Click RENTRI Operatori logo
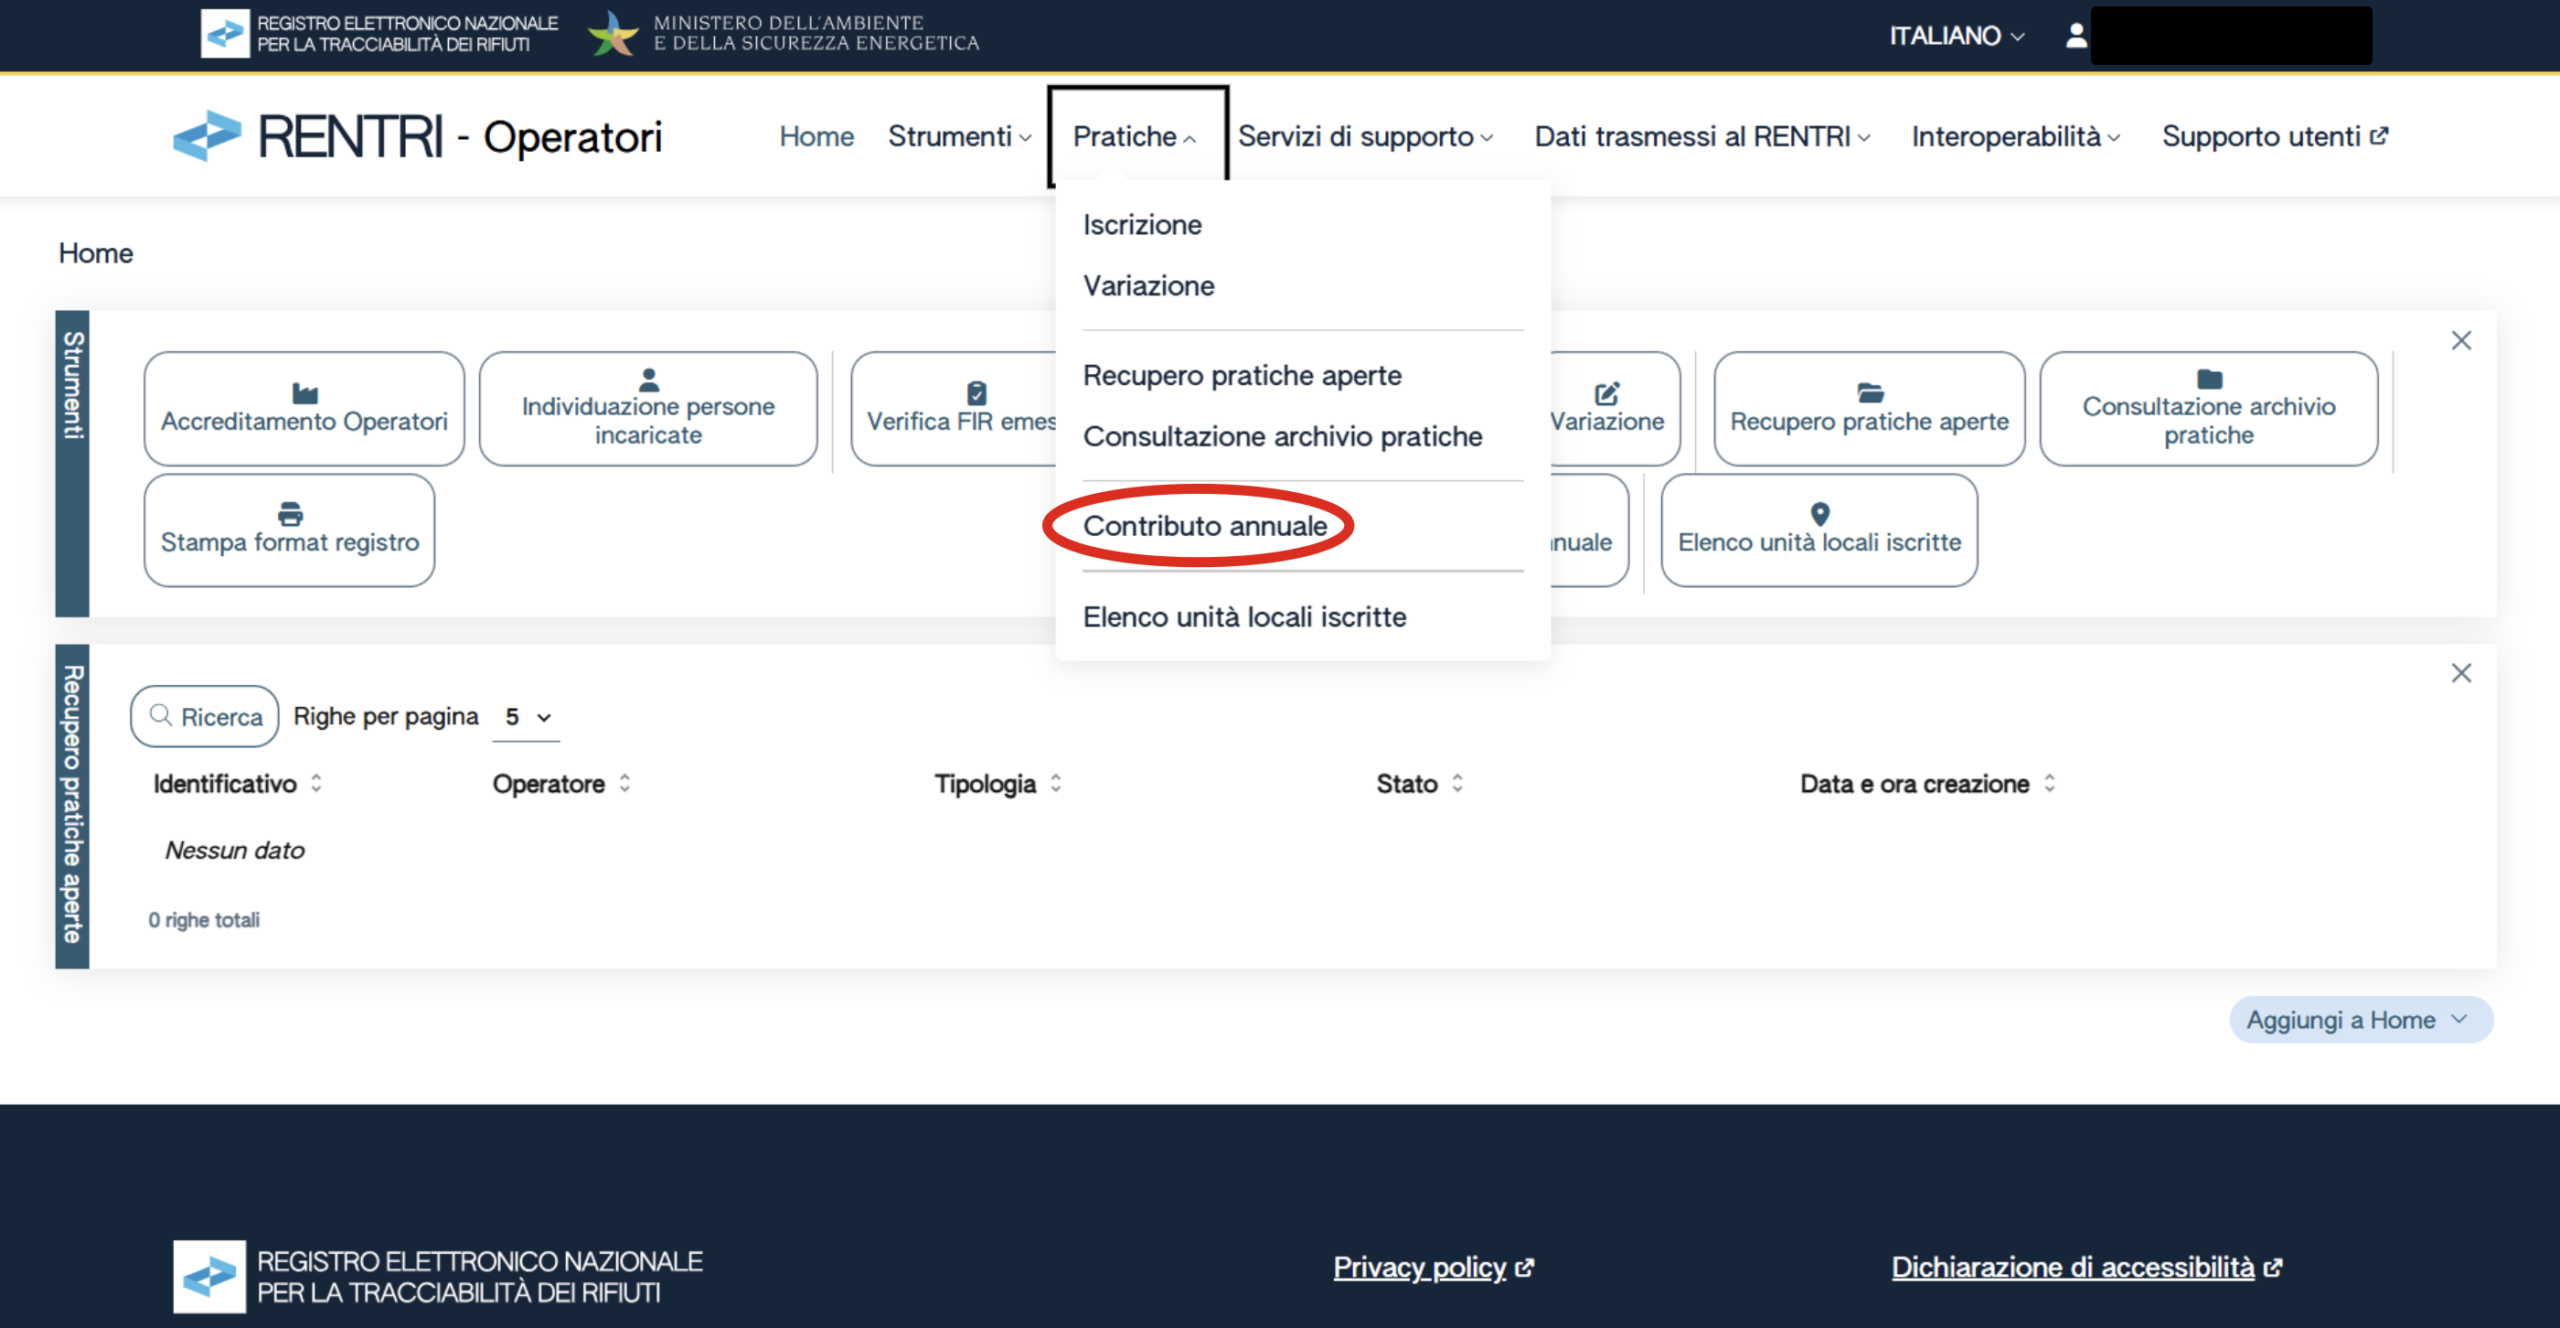Viewport: 2560px width, 1328px height. [x=418, y=137]
